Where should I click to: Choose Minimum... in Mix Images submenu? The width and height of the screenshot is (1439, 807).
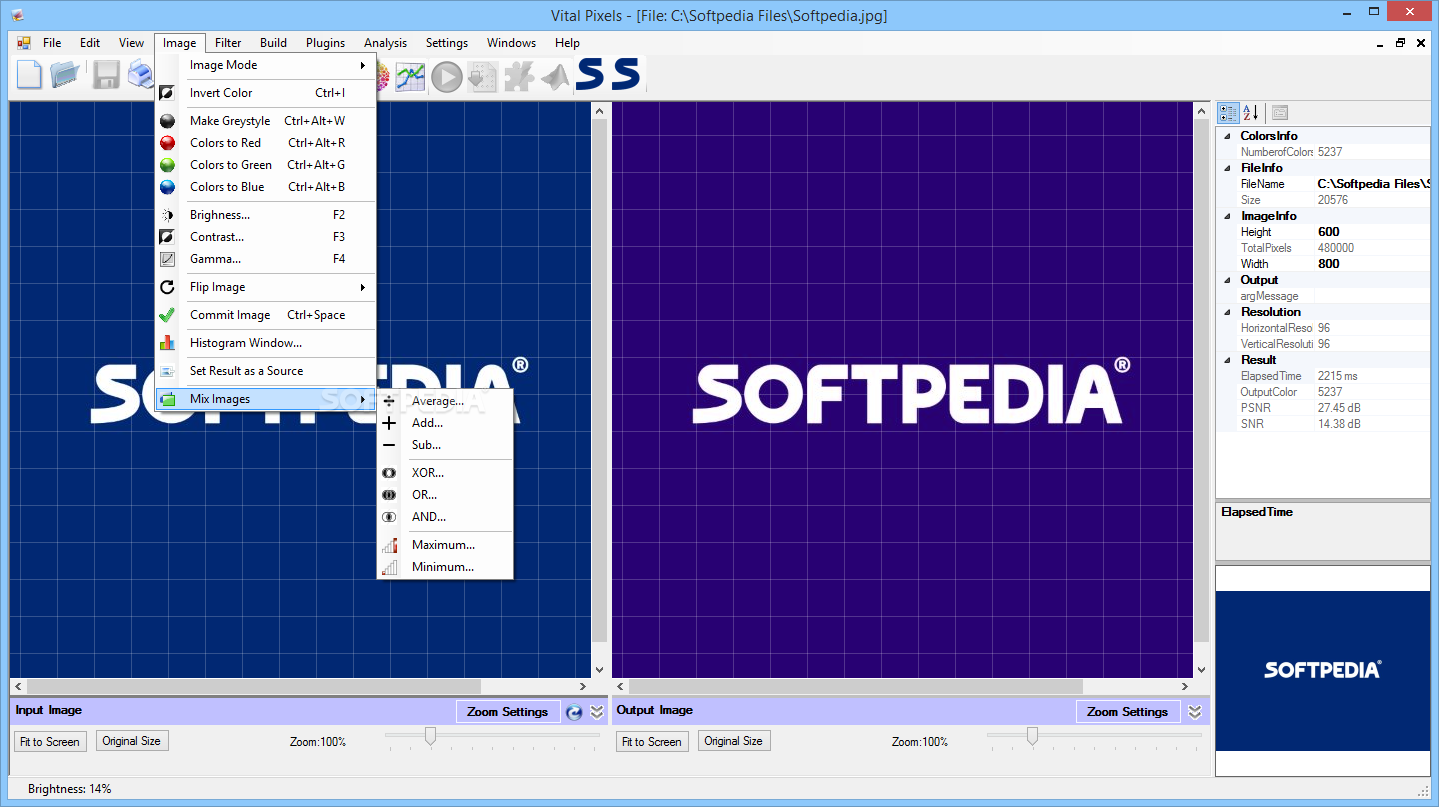point(445,567)
